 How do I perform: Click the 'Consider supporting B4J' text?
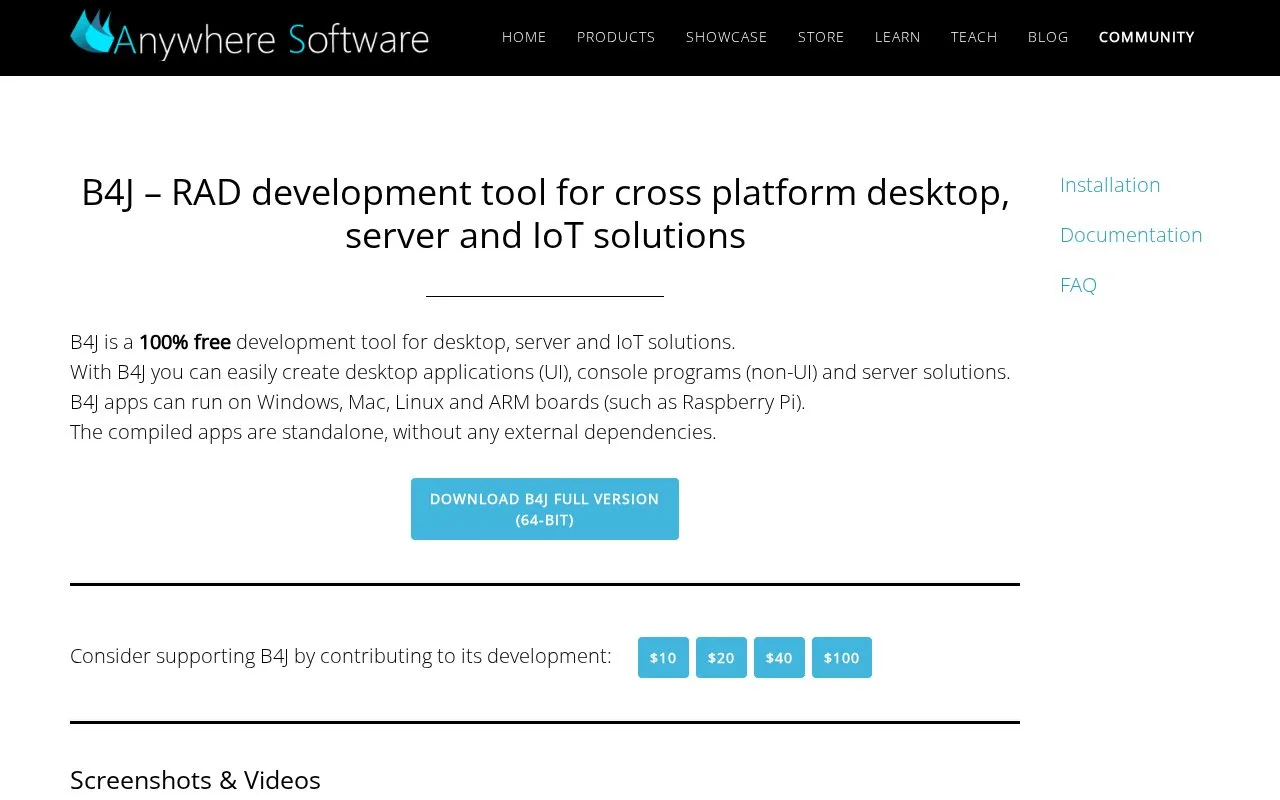click(341, 656)
